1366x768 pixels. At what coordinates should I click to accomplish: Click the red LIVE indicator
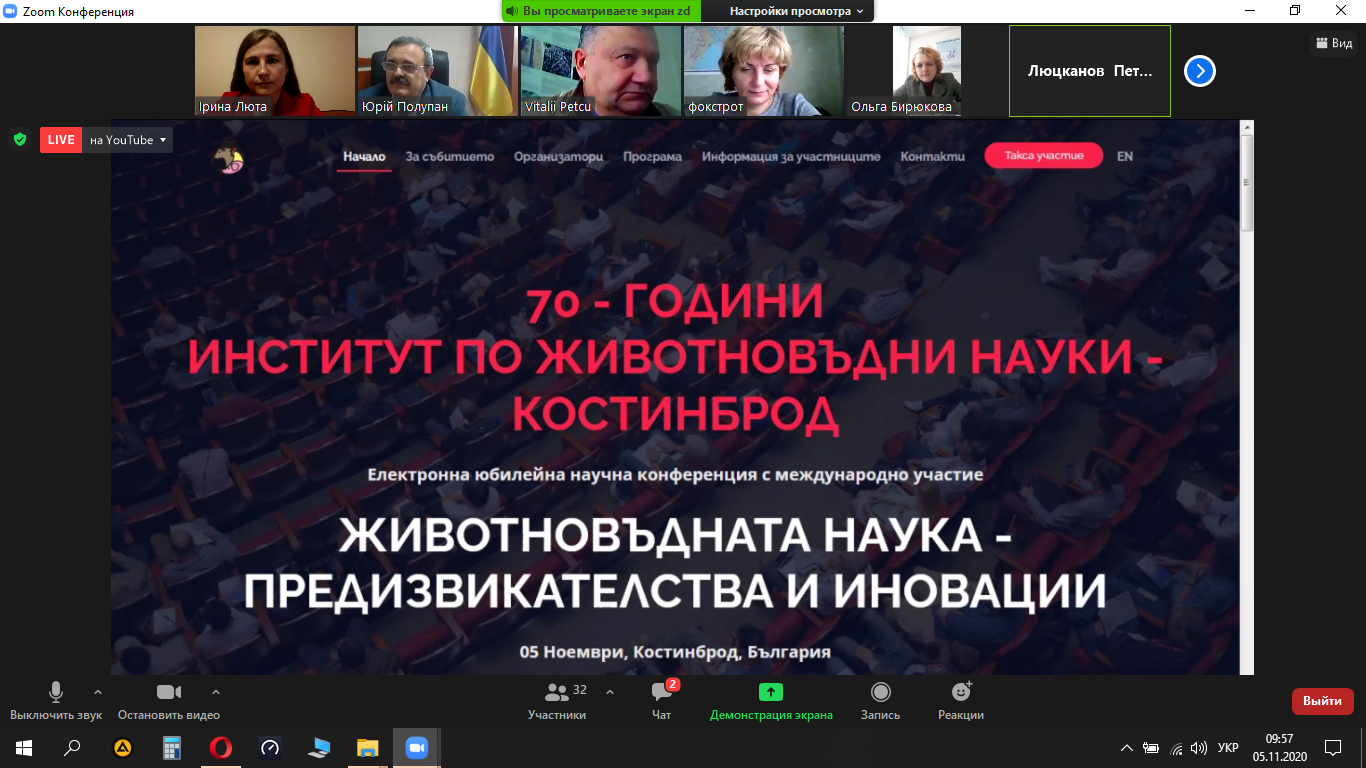pyautogui.click(x=61, y=140)
